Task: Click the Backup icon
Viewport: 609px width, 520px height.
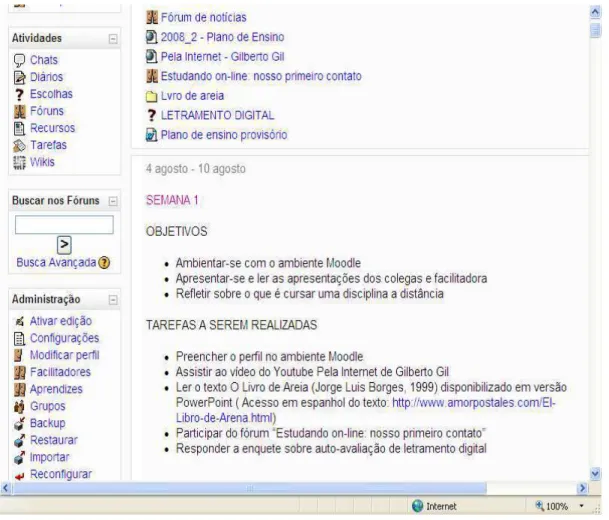Action: coord(19,424)
